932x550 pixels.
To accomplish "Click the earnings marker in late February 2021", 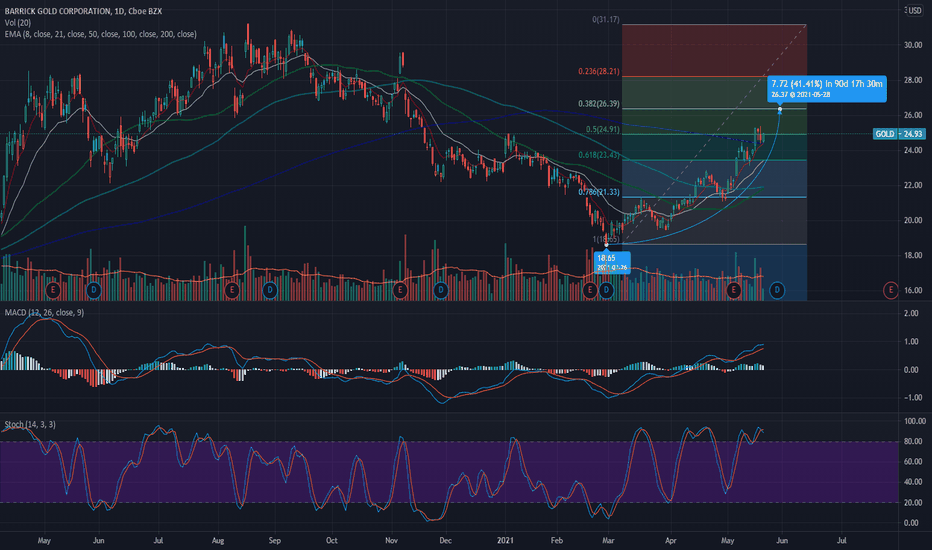I will tap(590, 290).
